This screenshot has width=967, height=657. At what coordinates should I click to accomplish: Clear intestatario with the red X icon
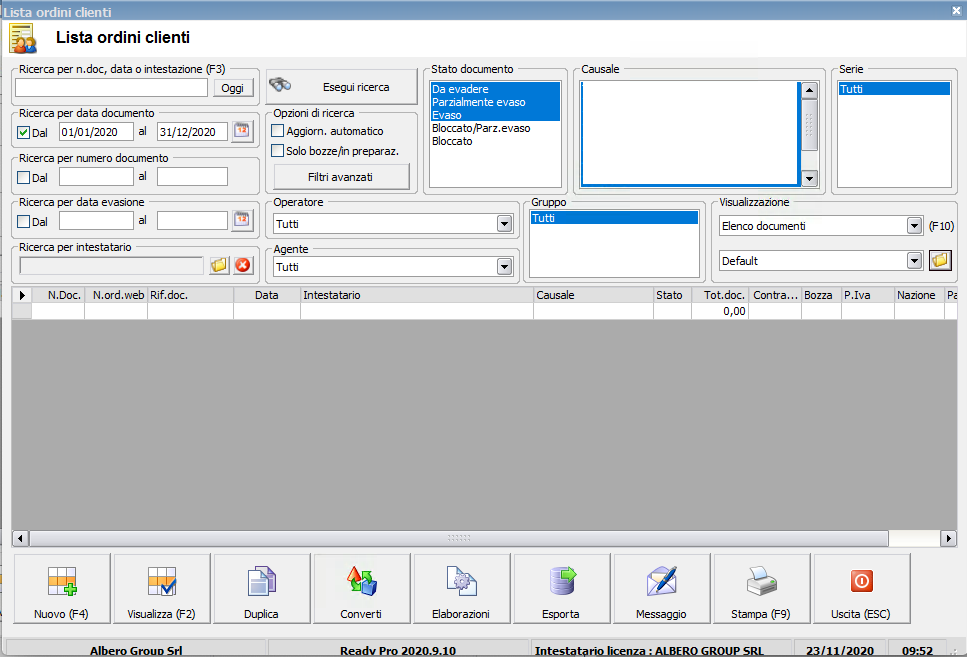pyautogui.click(x=243, y=265)
